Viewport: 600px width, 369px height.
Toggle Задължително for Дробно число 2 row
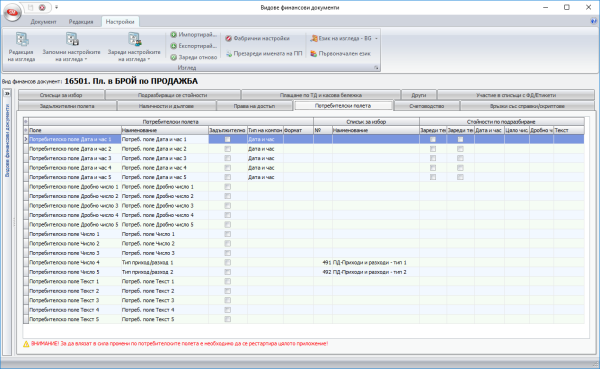tap(228, 196)
